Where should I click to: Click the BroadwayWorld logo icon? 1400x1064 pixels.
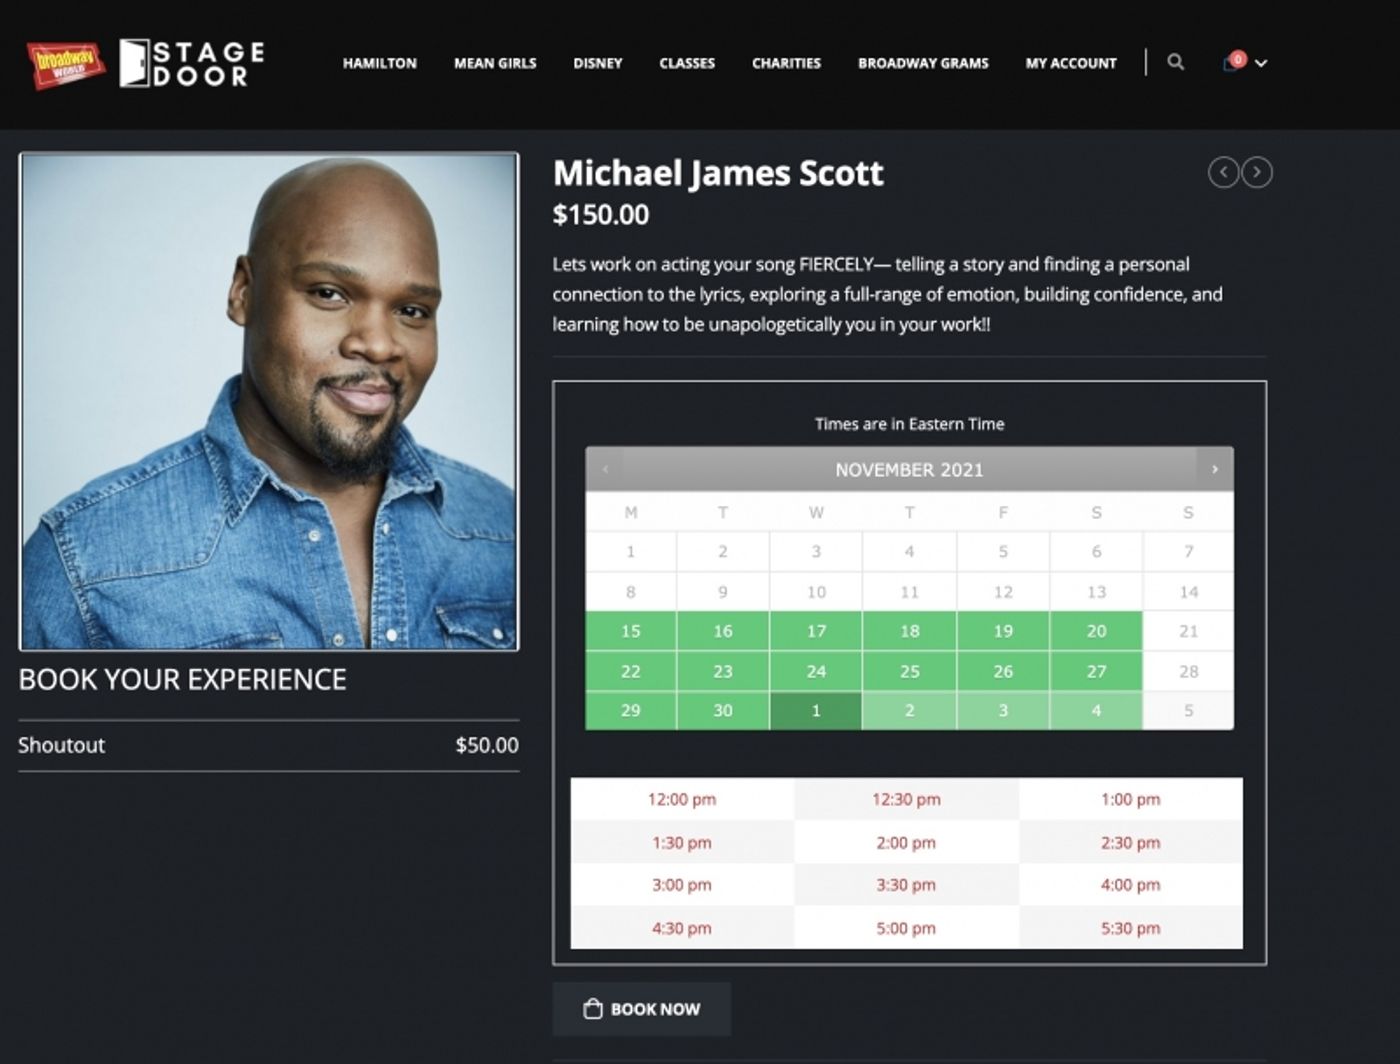(65, 63)
